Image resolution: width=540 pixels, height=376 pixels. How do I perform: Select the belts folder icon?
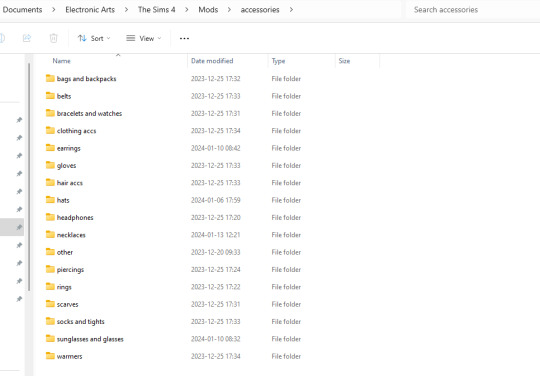click(x=50, y=96)
